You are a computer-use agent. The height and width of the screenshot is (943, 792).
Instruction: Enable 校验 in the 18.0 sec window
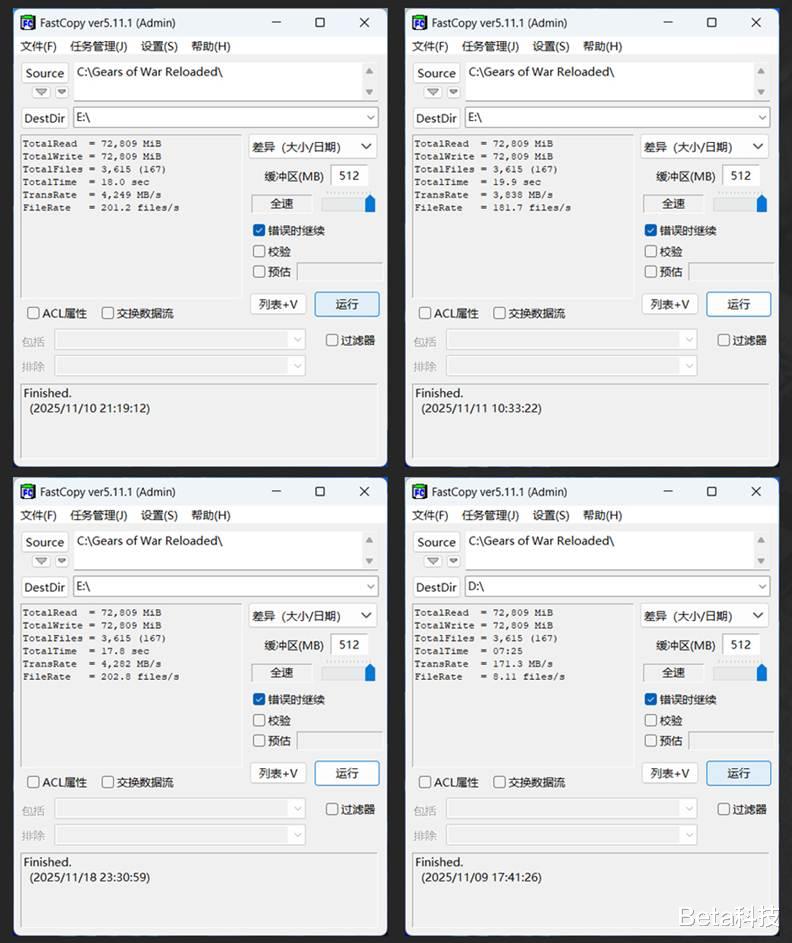point(259,251)
